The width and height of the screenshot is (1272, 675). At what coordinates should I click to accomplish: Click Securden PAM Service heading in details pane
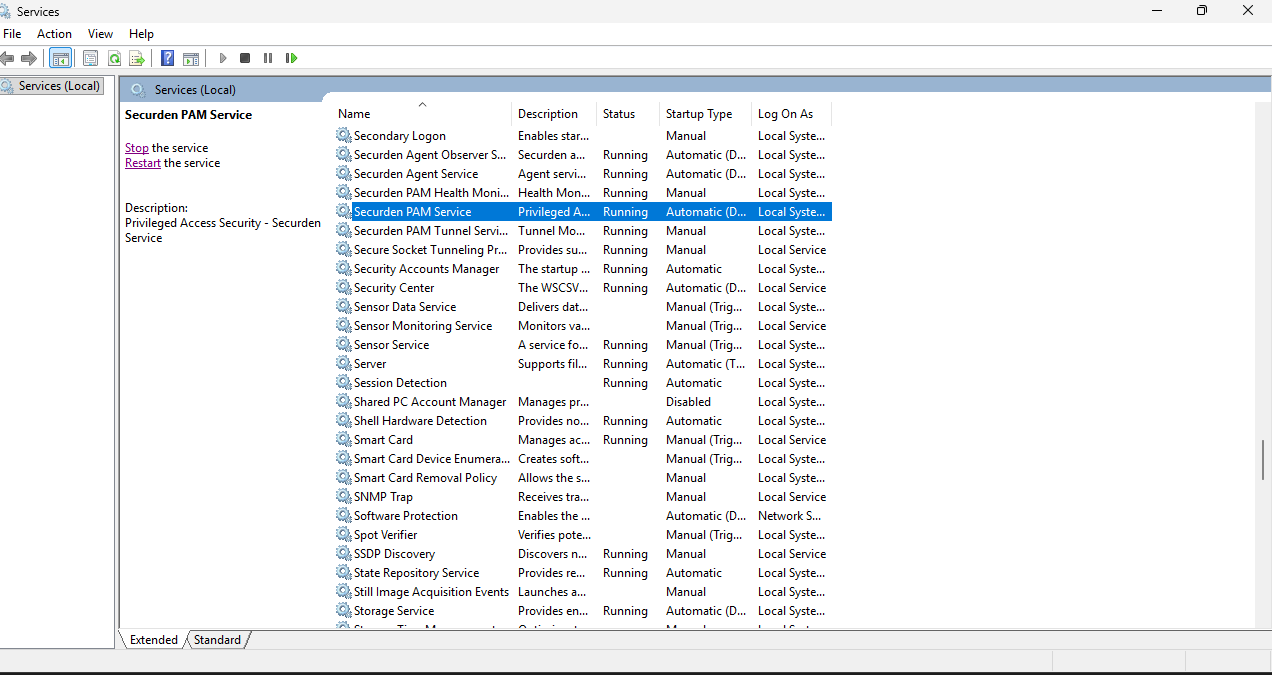click(x=188, y=114)
